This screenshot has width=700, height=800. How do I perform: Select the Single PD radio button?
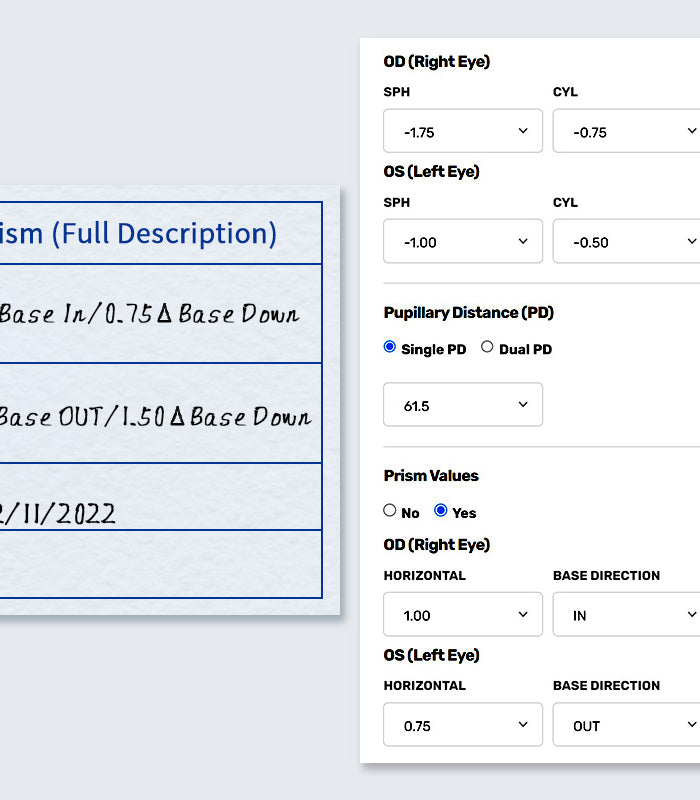(390, 348)
